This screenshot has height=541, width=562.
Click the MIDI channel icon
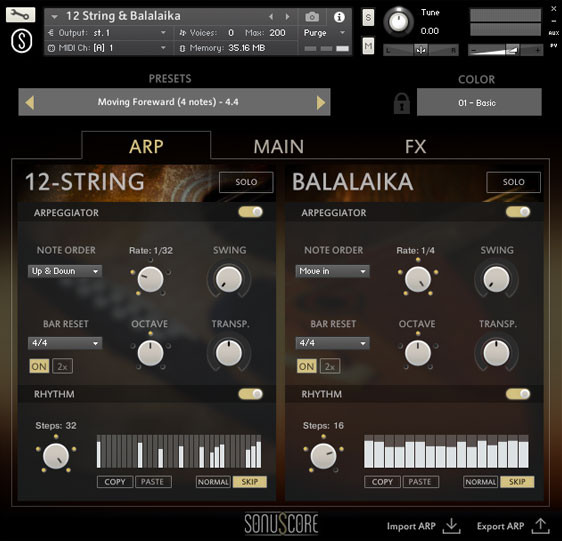point(51,48)
